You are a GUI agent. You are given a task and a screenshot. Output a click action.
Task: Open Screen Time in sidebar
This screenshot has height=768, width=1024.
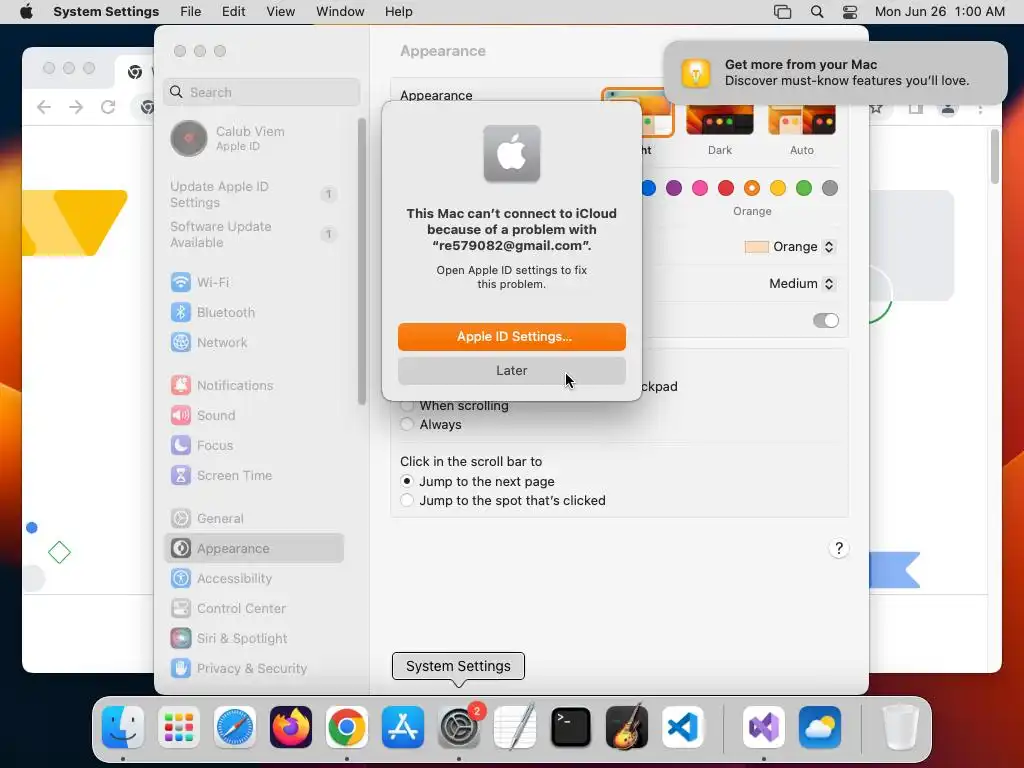click(254, 475)
